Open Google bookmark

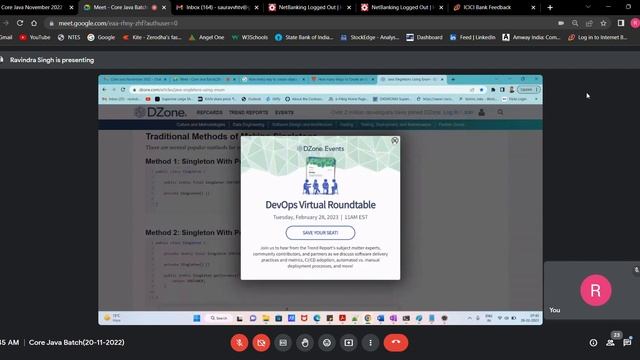point(101,37)
